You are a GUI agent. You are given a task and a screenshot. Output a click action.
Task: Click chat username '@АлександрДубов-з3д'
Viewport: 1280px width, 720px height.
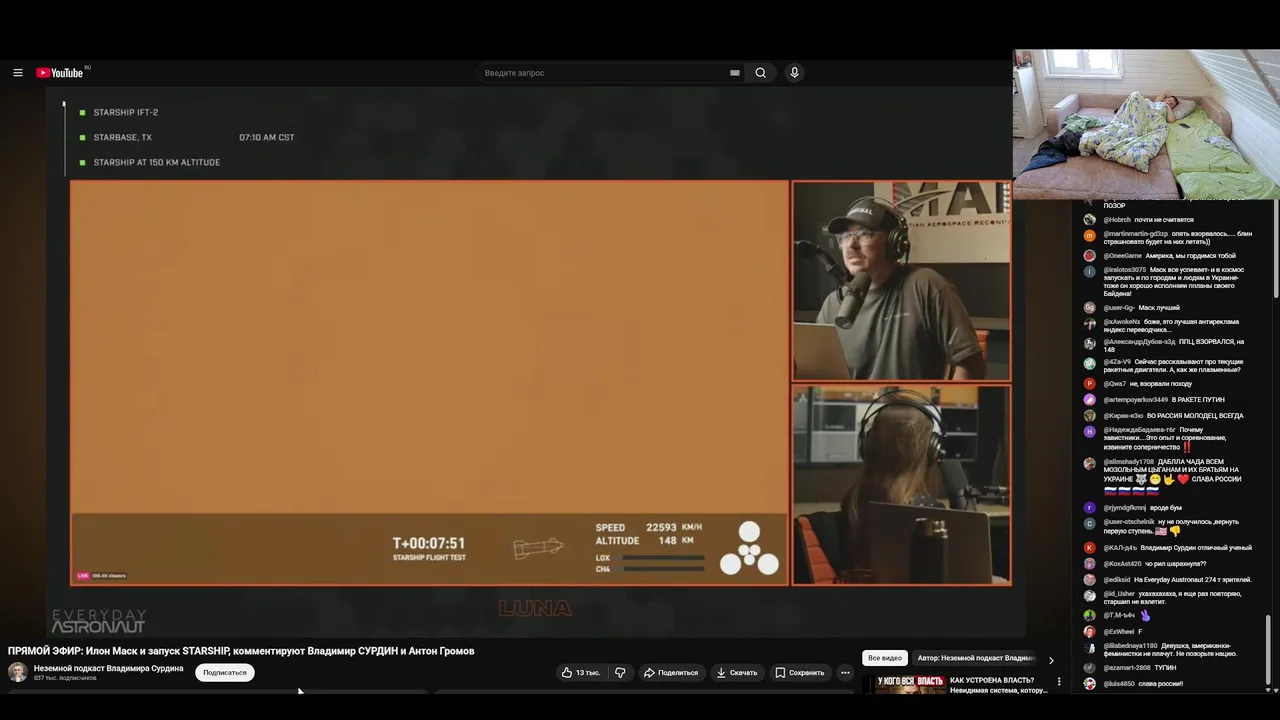[x=1140, y=342]
